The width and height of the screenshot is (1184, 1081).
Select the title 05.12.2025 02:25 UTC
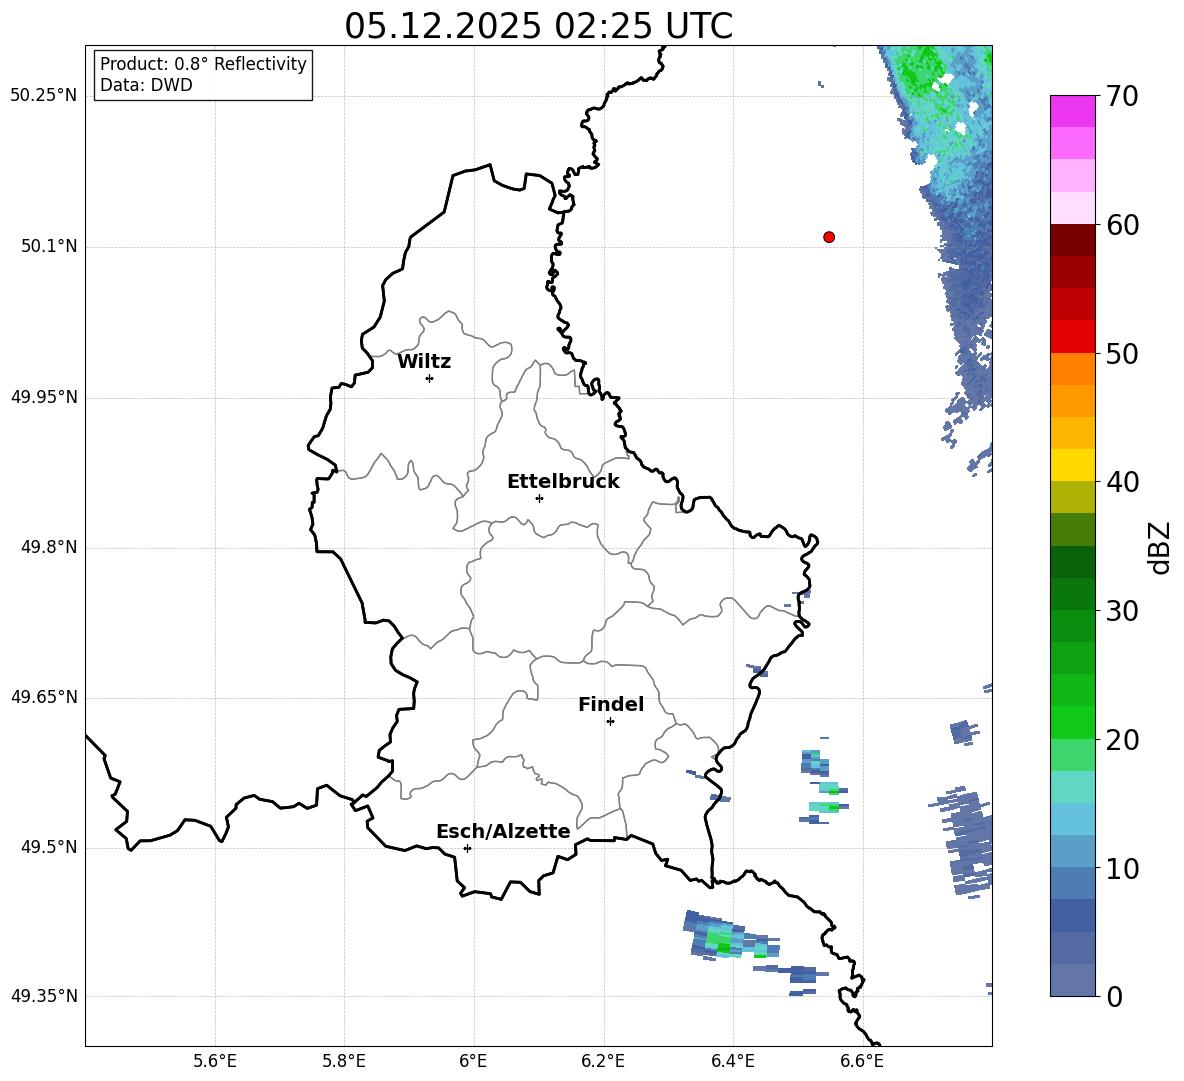coord(538,26)
